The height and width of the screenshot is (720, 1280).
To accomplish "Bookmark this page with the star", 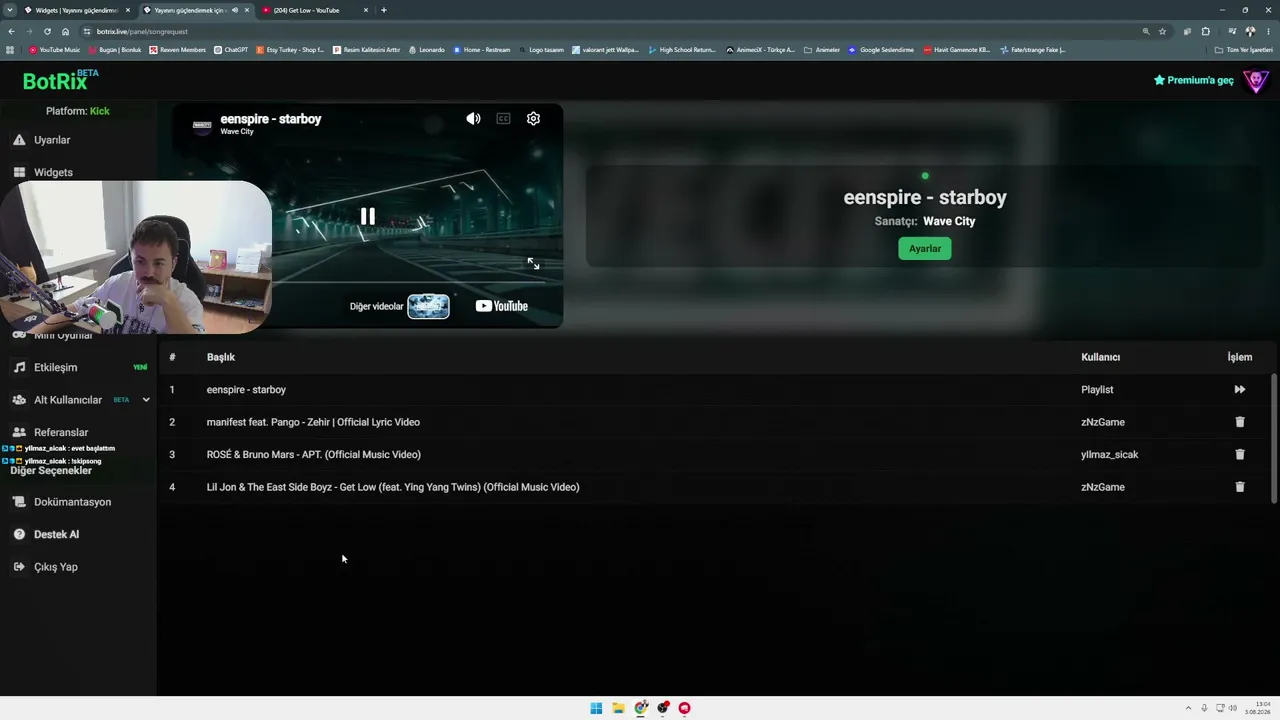I will tap(1162, 31).
